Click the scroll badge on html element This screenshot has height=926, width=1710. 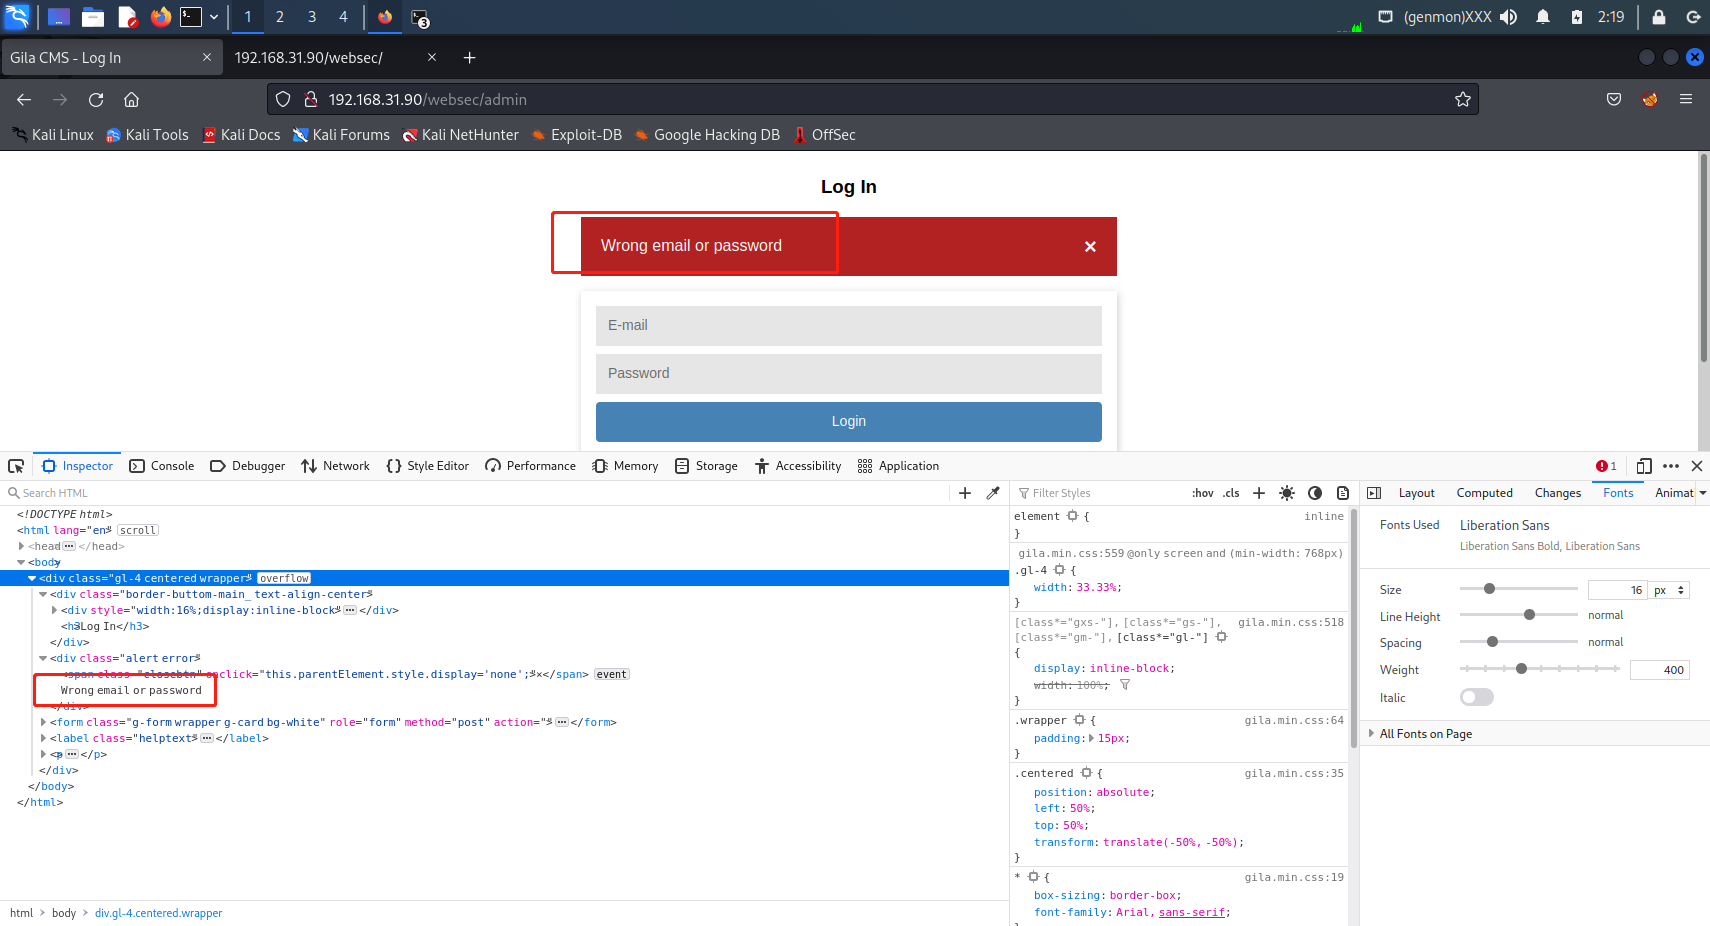point(138,530)
